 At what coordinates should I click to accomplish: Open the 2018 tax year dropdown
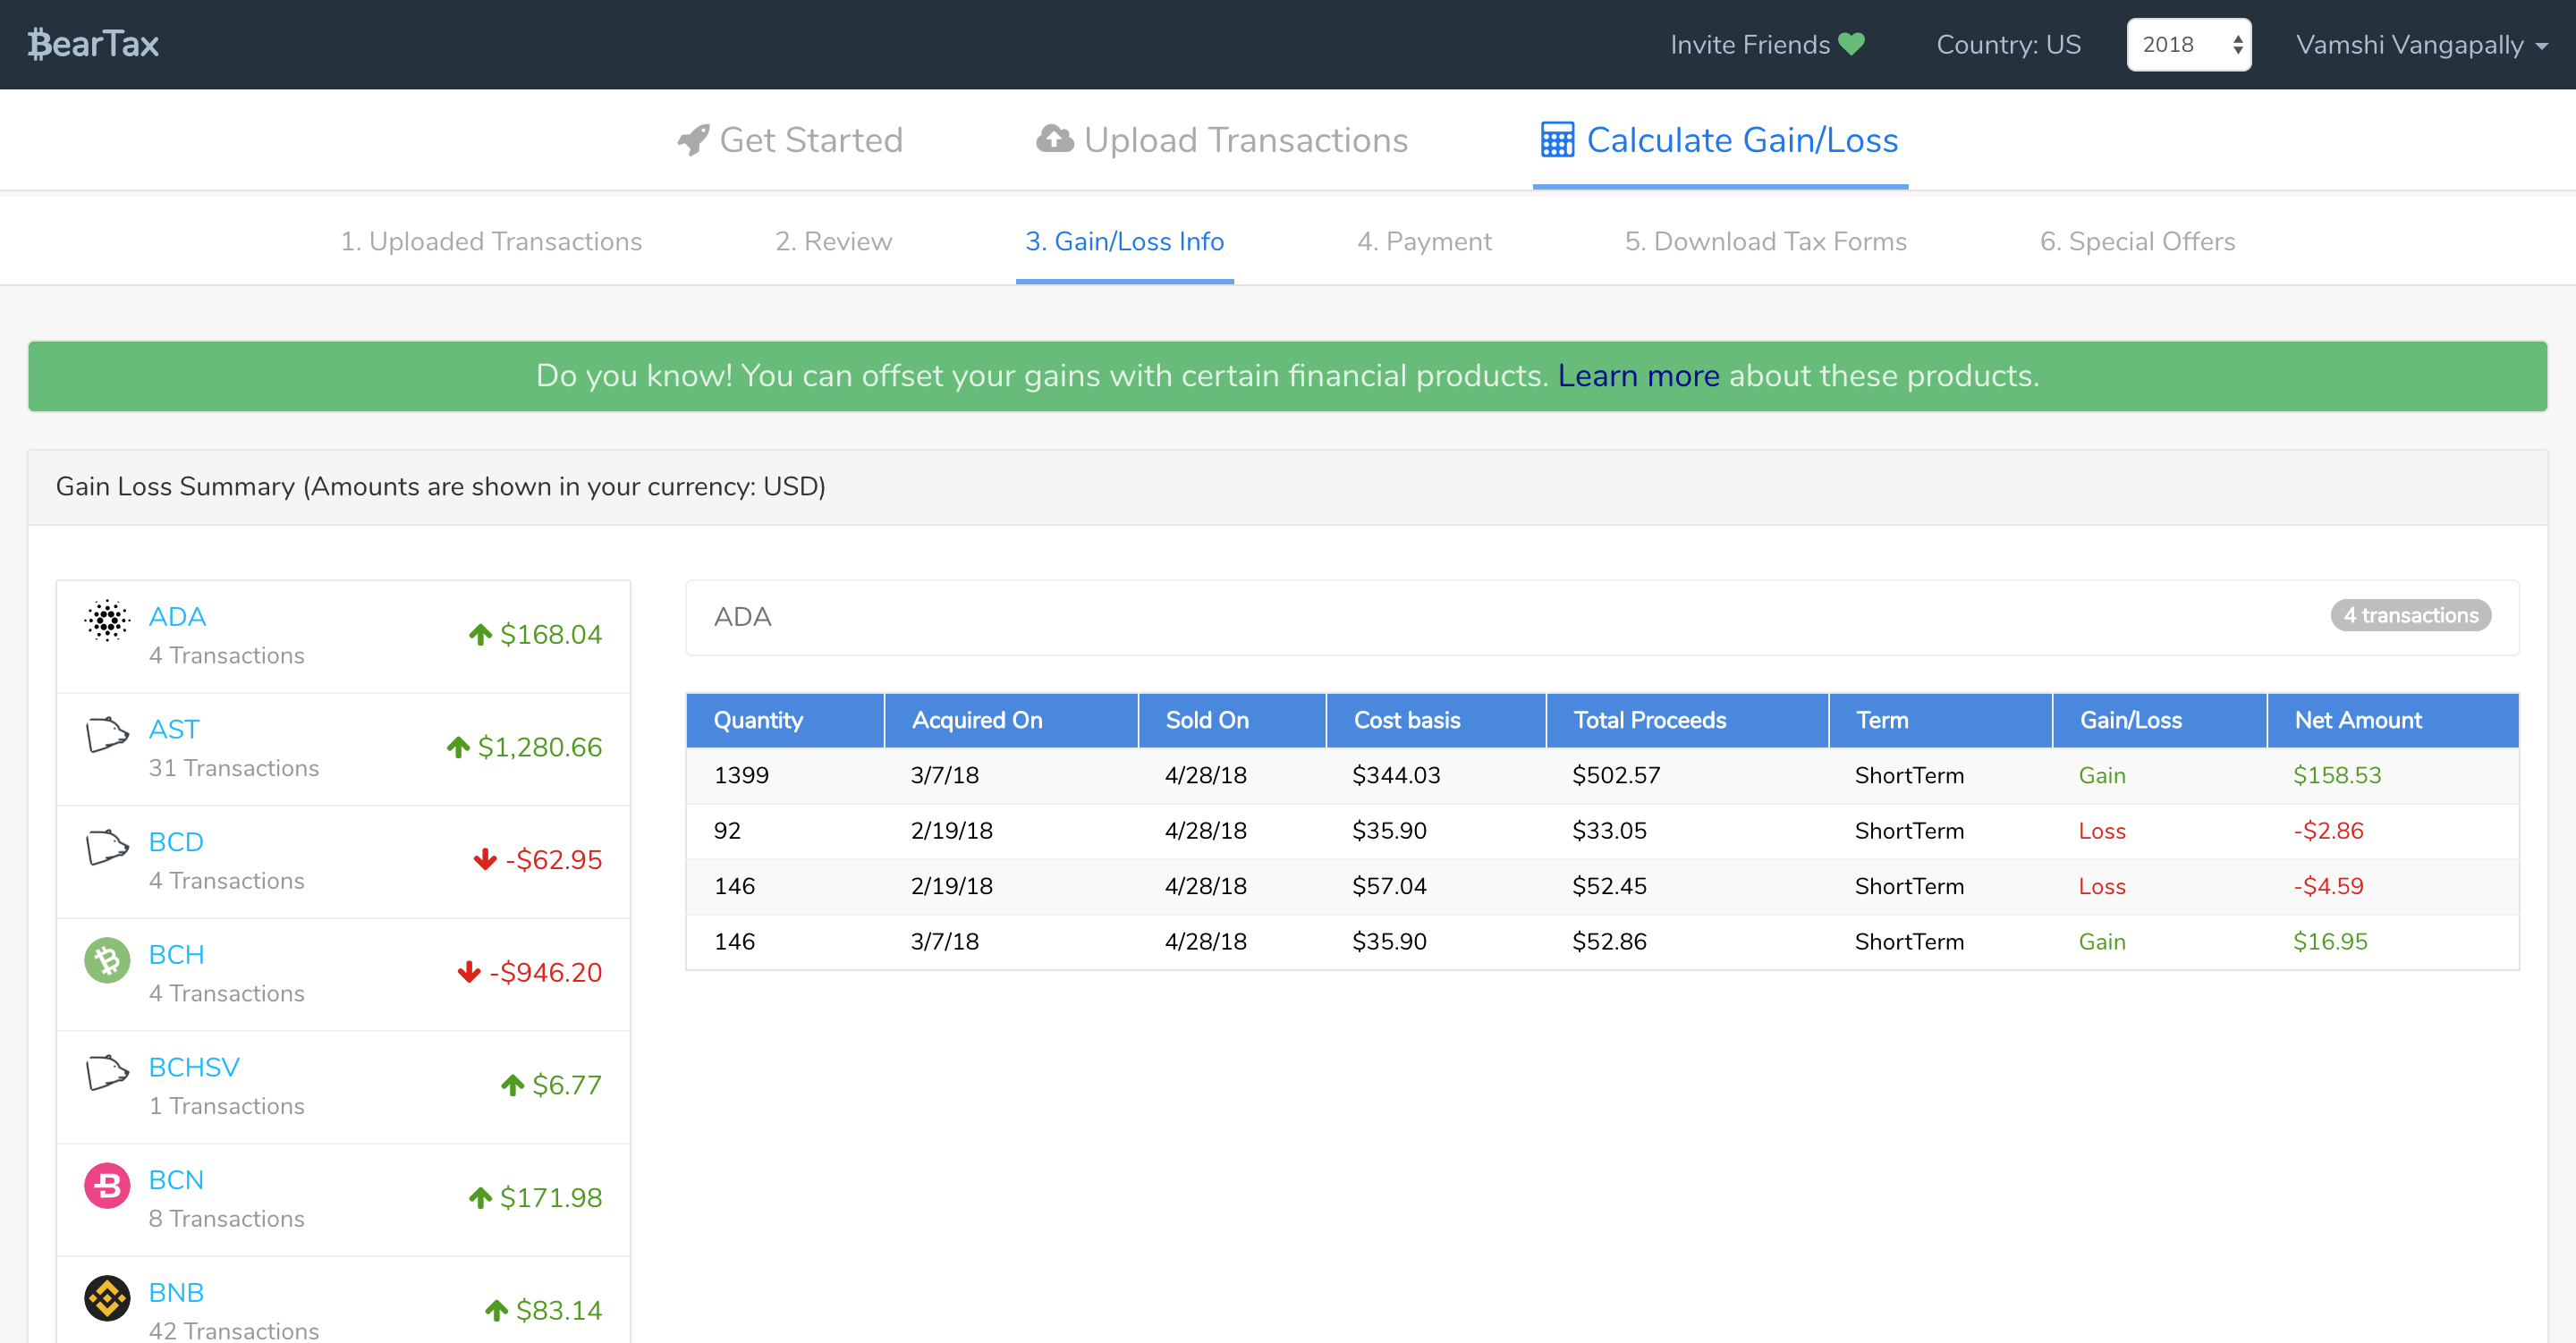pos(2188,44)
